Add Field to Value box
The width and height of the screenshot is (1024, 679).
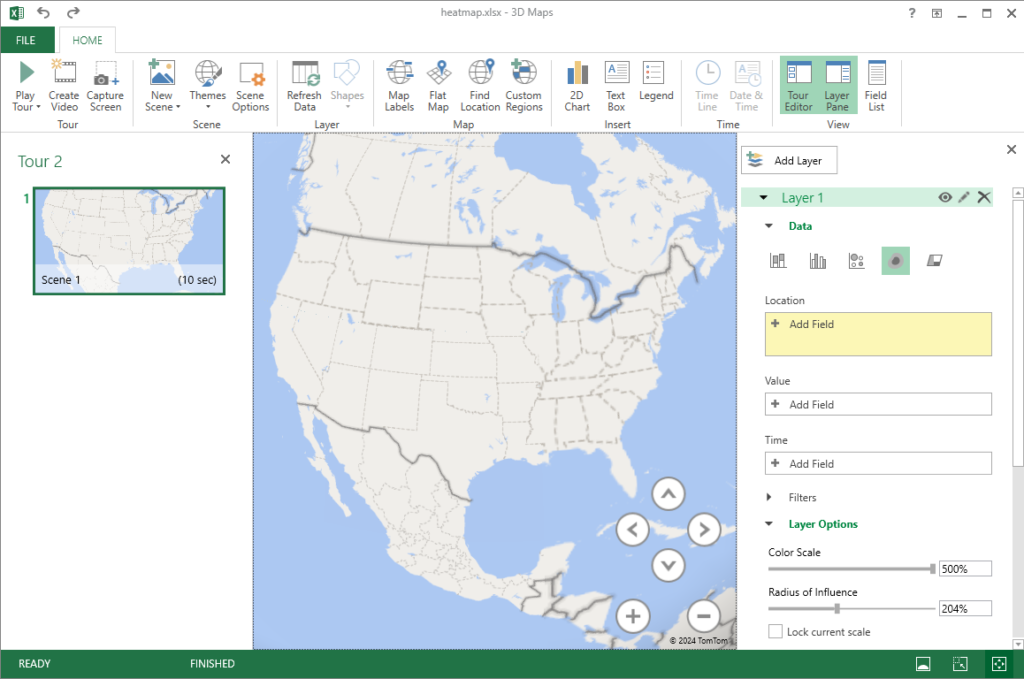tap(878, 404)
